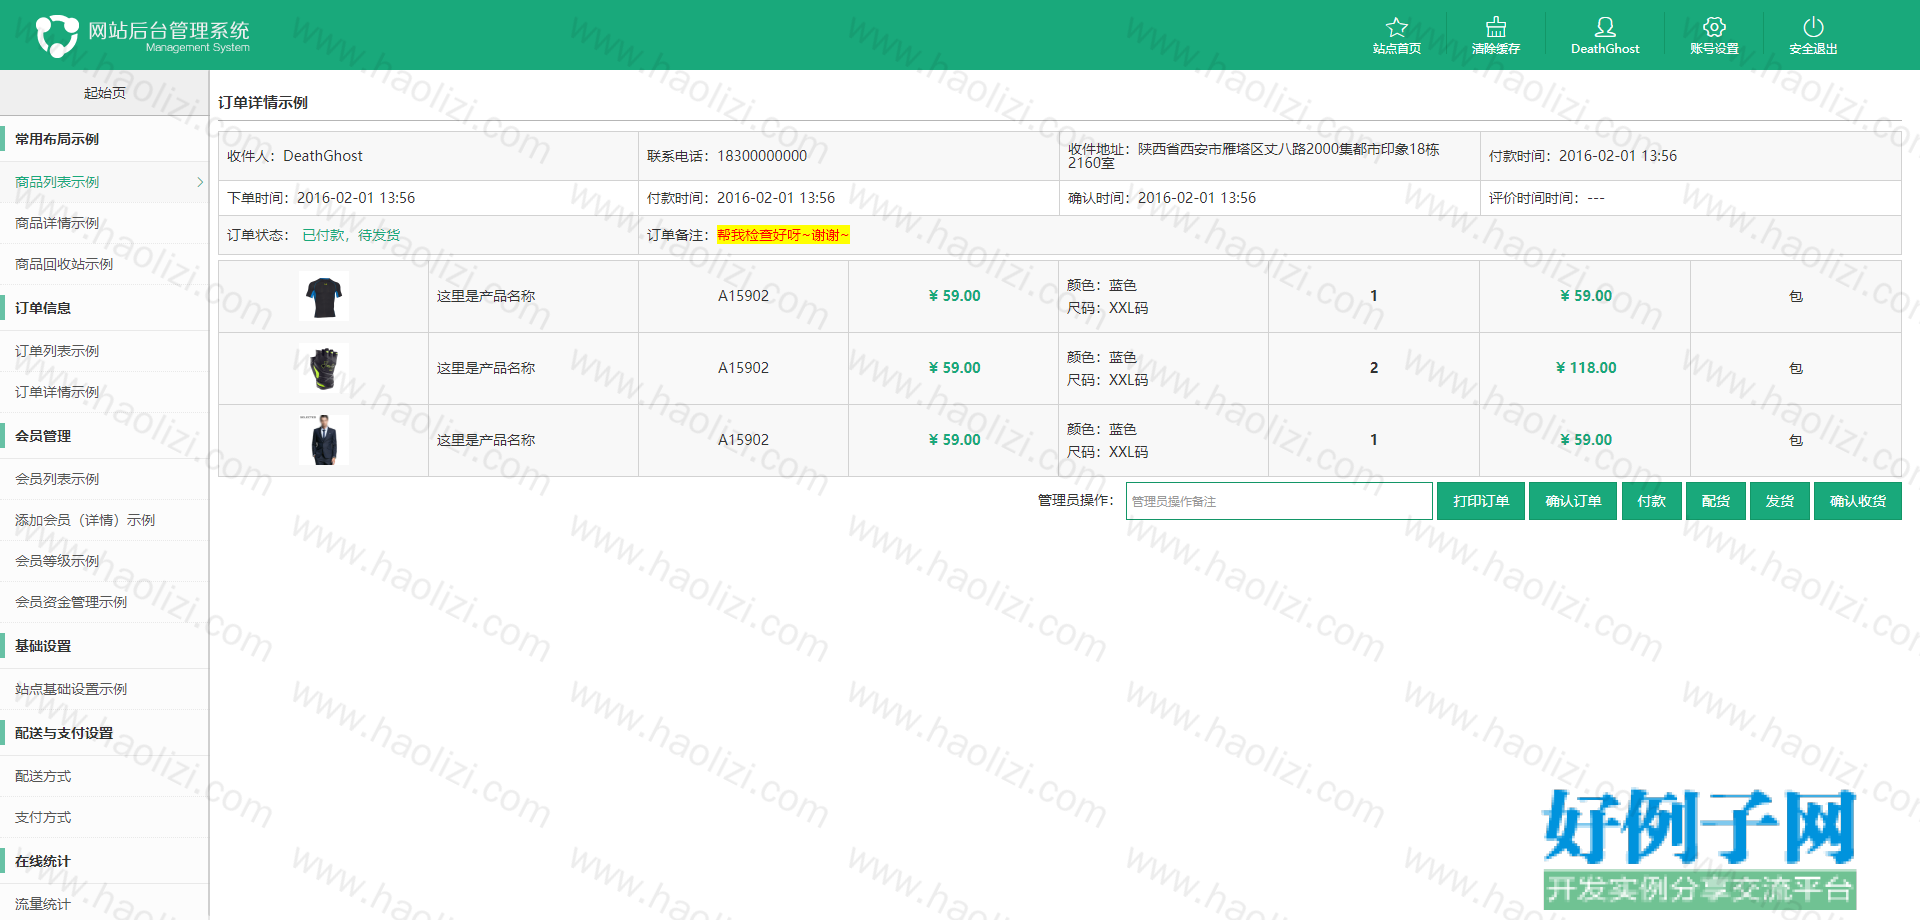Open 订单详情示例 in sidebar

click(57, 392)
